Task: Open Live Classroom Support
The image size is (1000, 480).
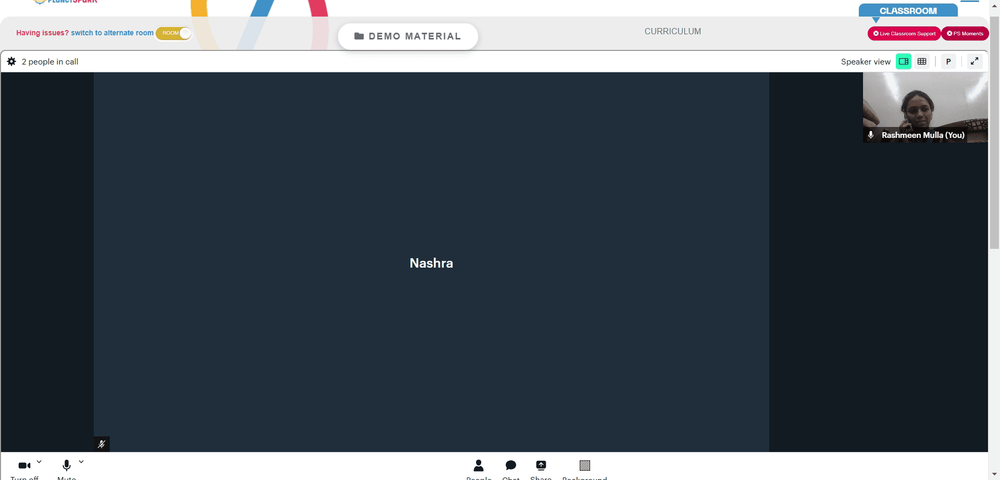Action: tap(904, 33)
